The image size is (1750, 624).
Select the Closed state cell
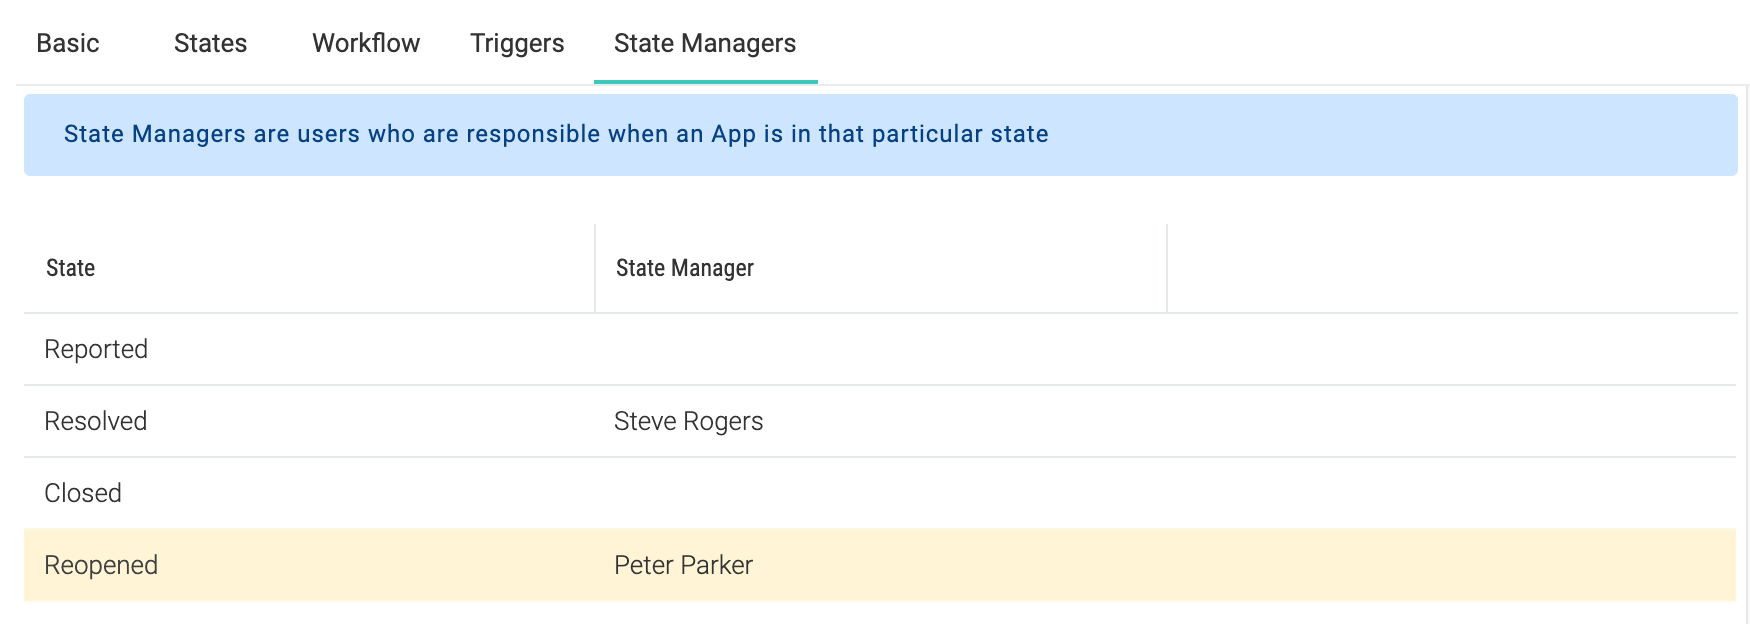point(83,493)
